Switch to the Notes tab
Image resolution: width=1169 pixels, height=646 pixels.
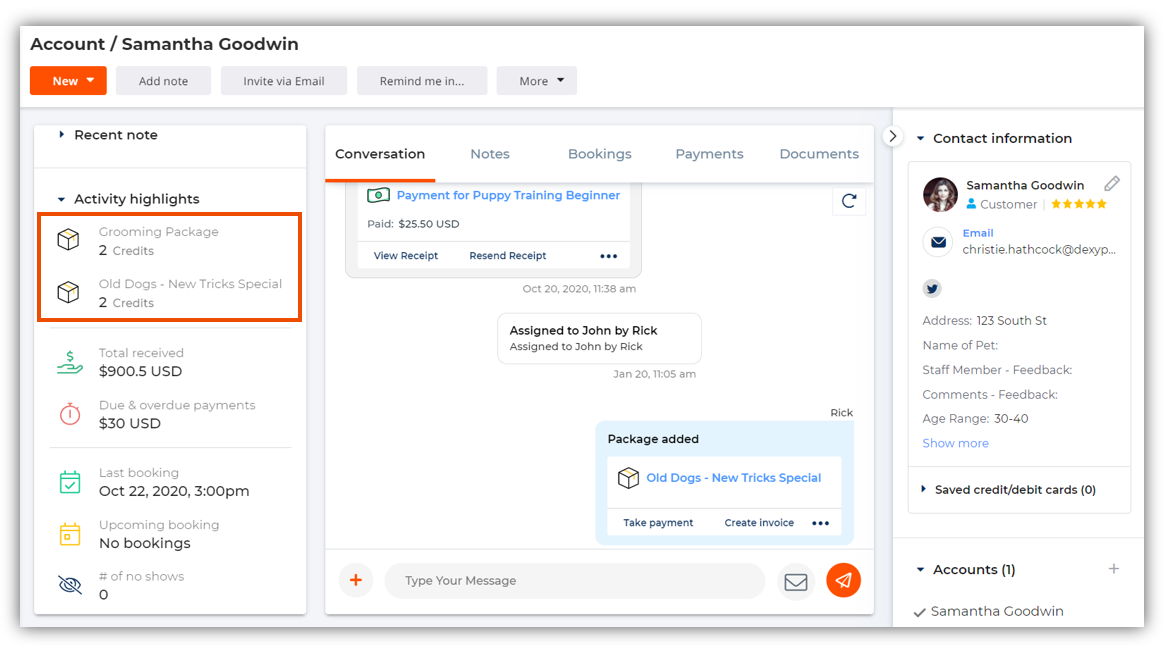click(x=490, y=154)
